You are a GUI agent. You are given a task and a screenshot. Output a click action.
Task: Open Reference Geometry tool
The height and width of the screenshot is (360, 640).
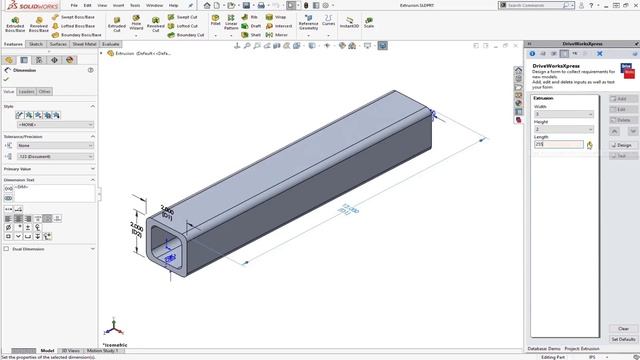click(x=309, y=23)
